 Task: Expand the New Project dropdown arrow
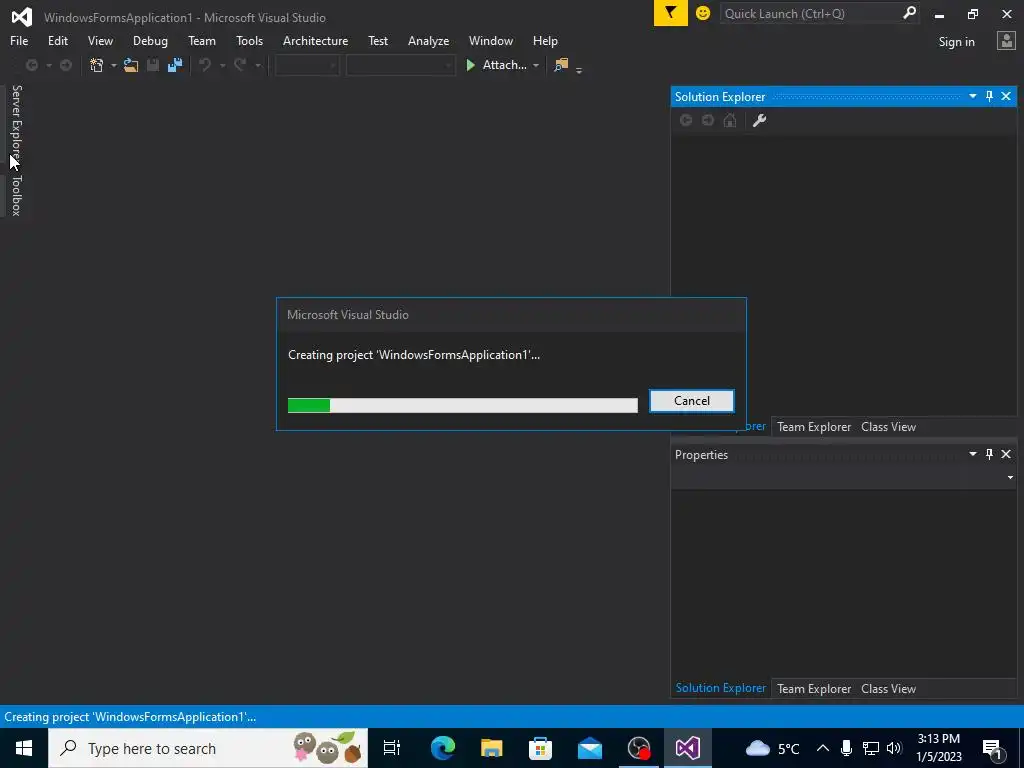coord(113,65)
